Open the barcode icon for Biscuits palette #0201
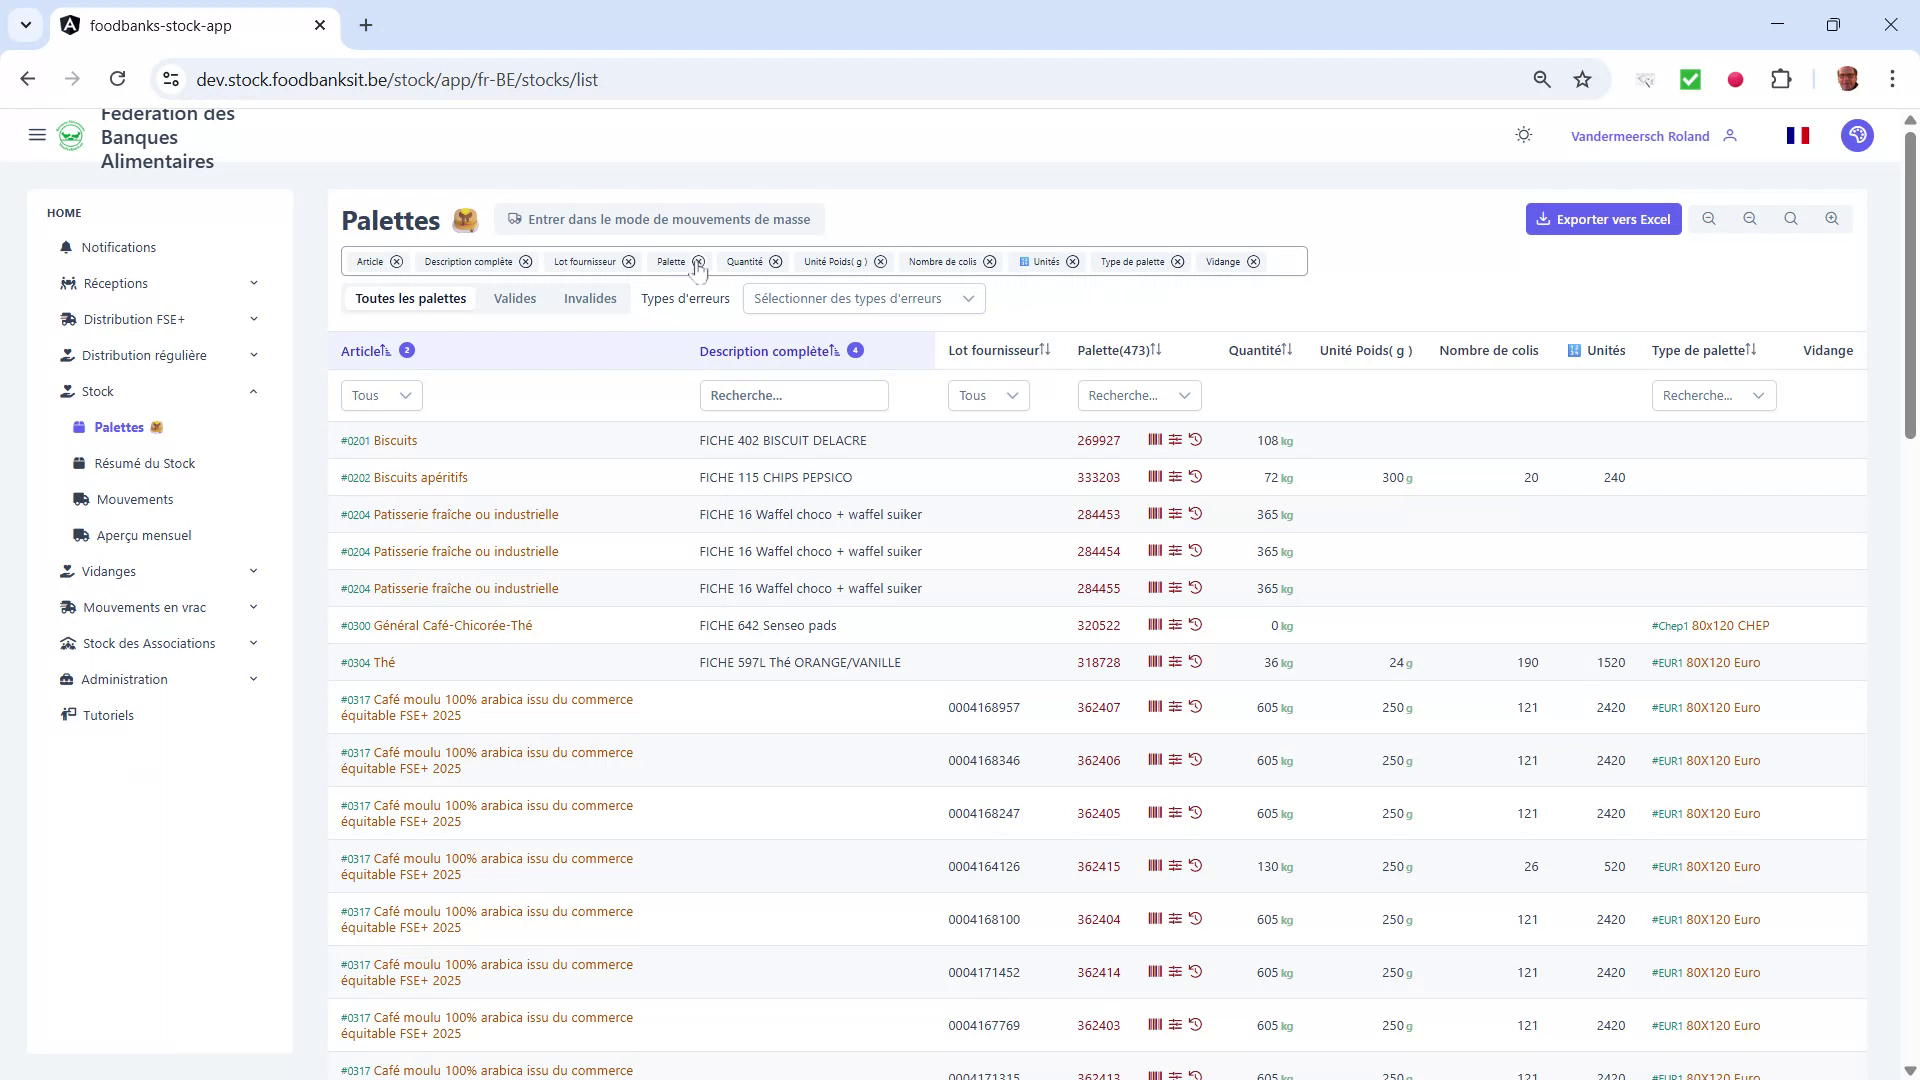Image resolution: width=1920 pixels, height=1080 pixels. coord(1155,440)
